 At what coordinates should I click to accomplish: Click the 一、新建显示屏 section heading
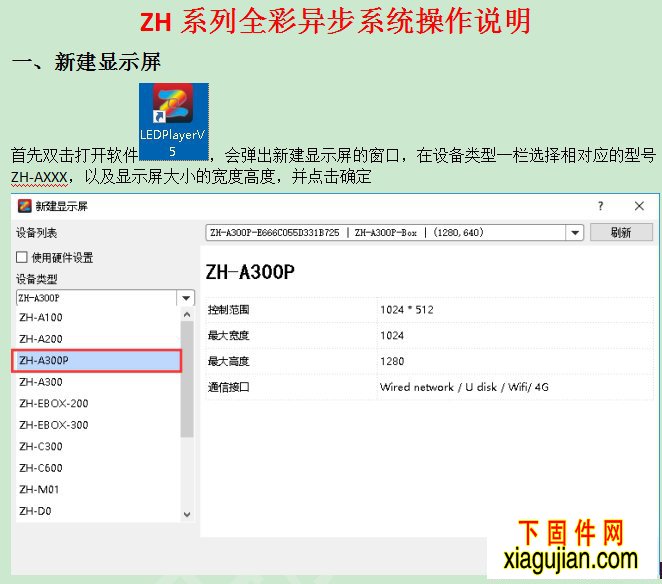[86, 62]
